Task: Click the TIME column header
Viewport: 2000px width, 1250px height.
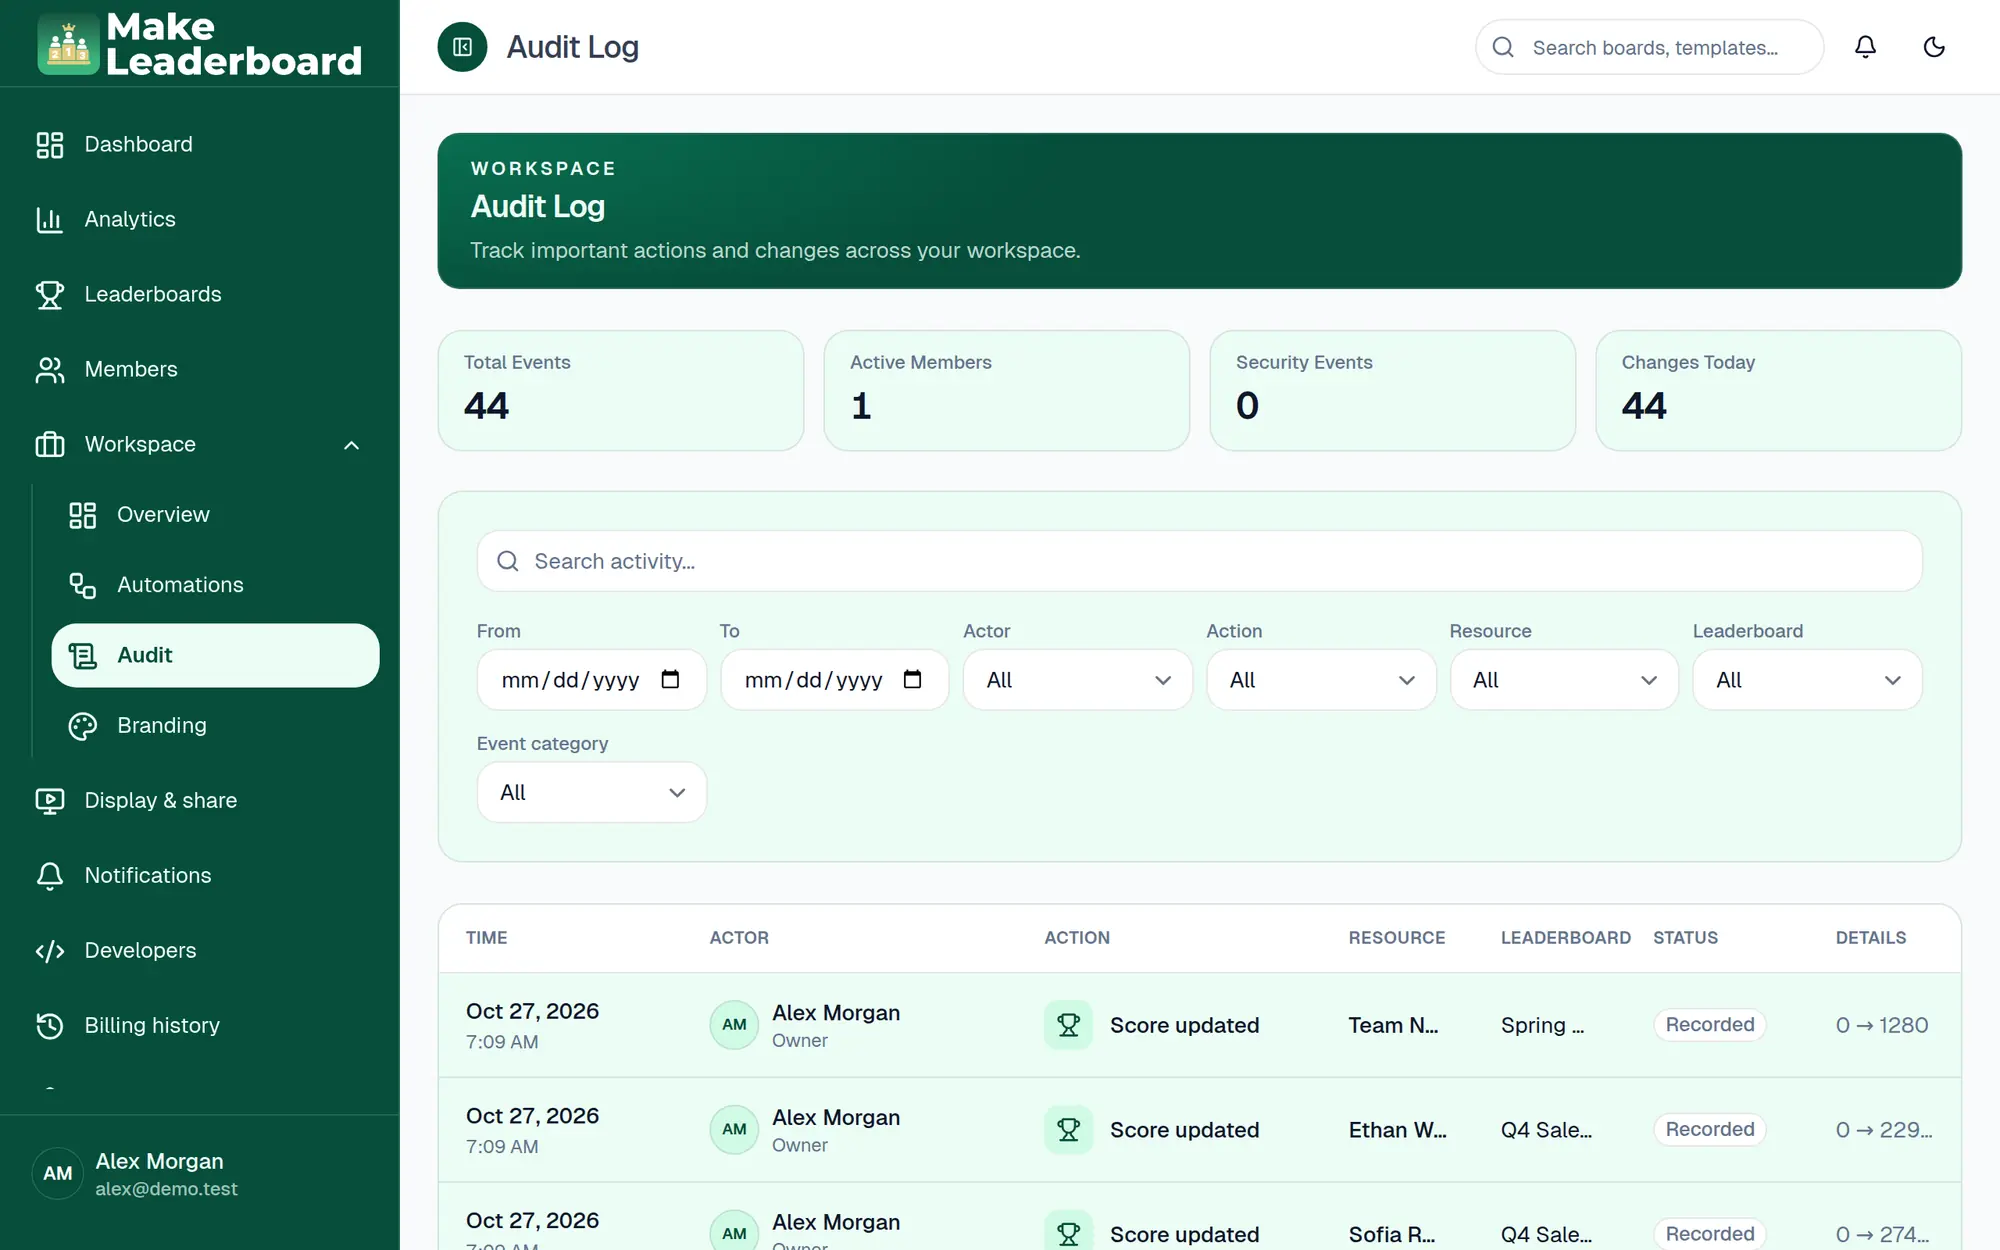Action: point(486,938)
